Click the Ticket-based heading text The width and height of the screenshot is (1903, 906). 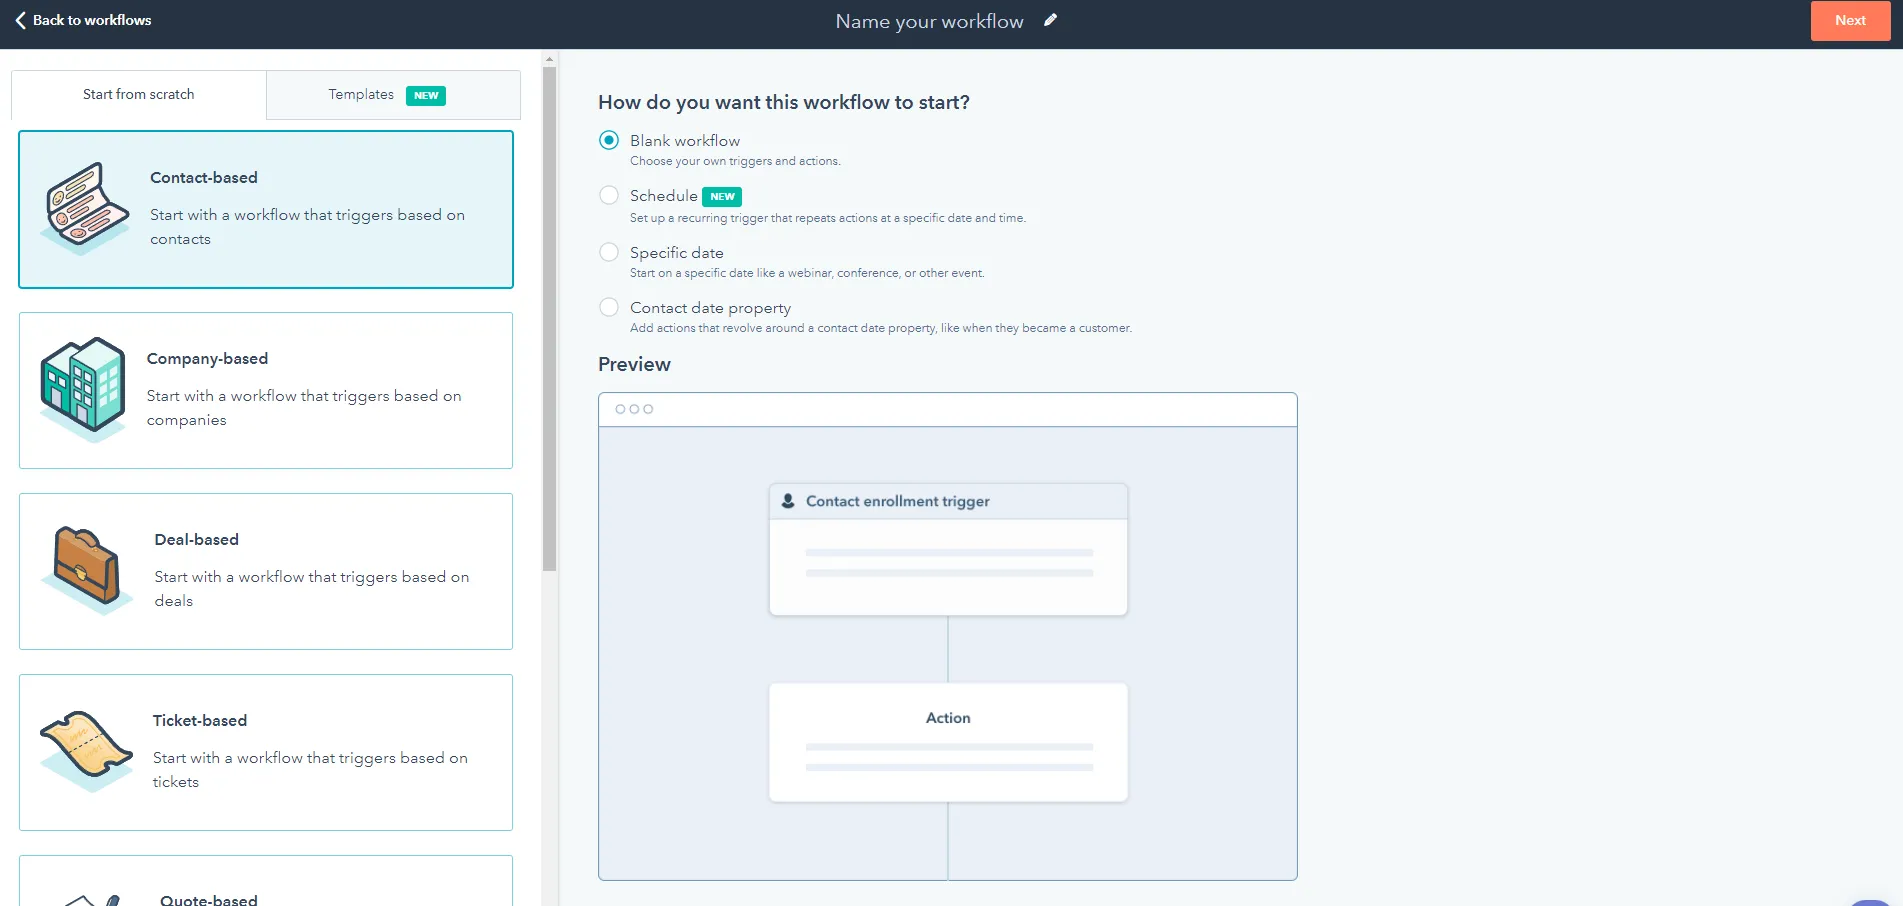coord(200,720)
